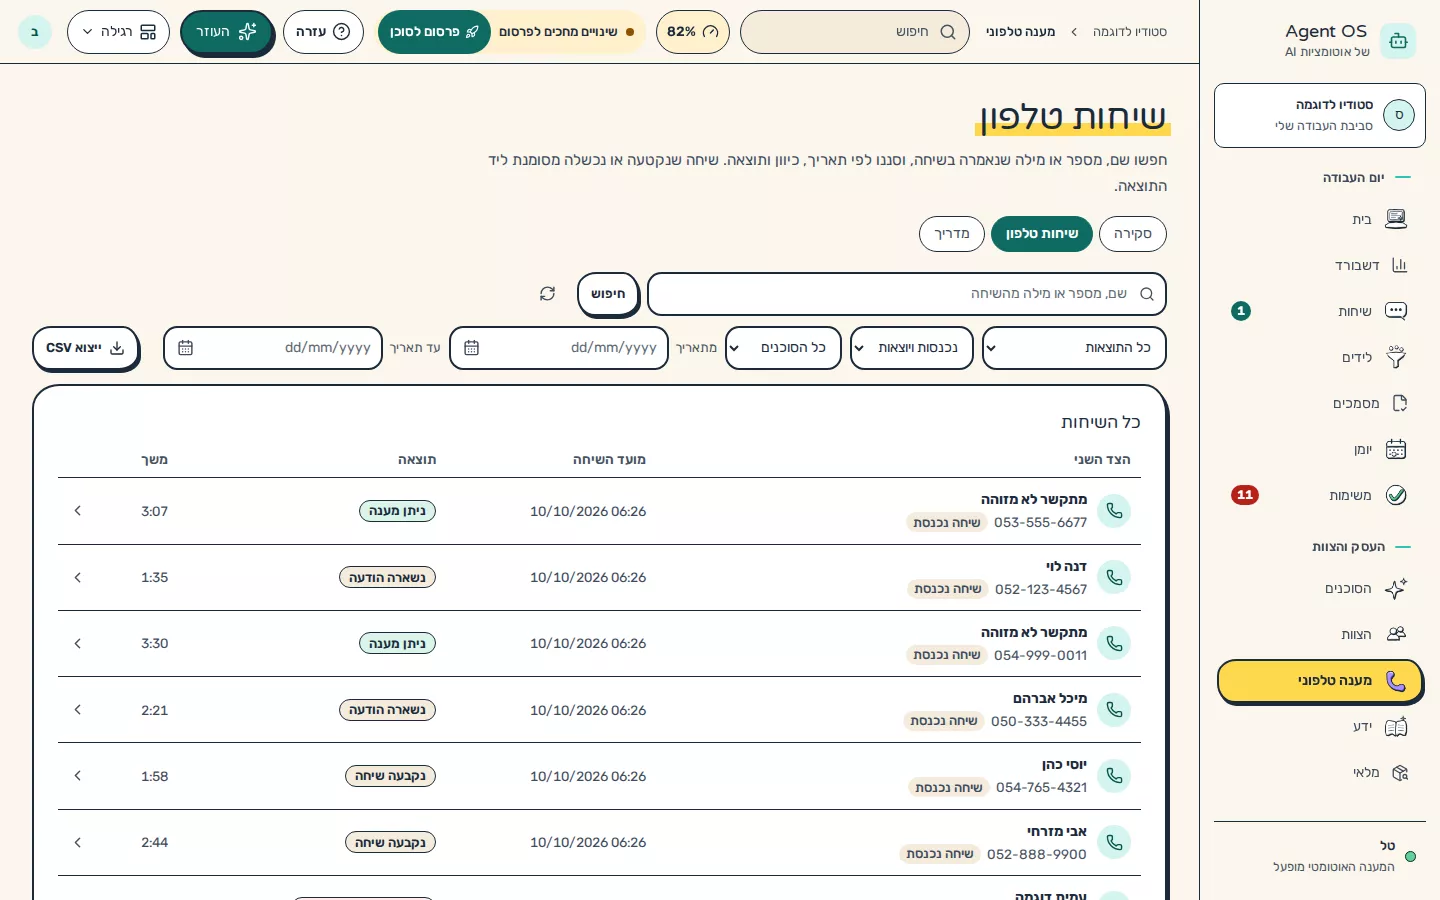Open הסוכנים agents sparkle icon
Viewport: 1440px width, 900px height.
1396,588
